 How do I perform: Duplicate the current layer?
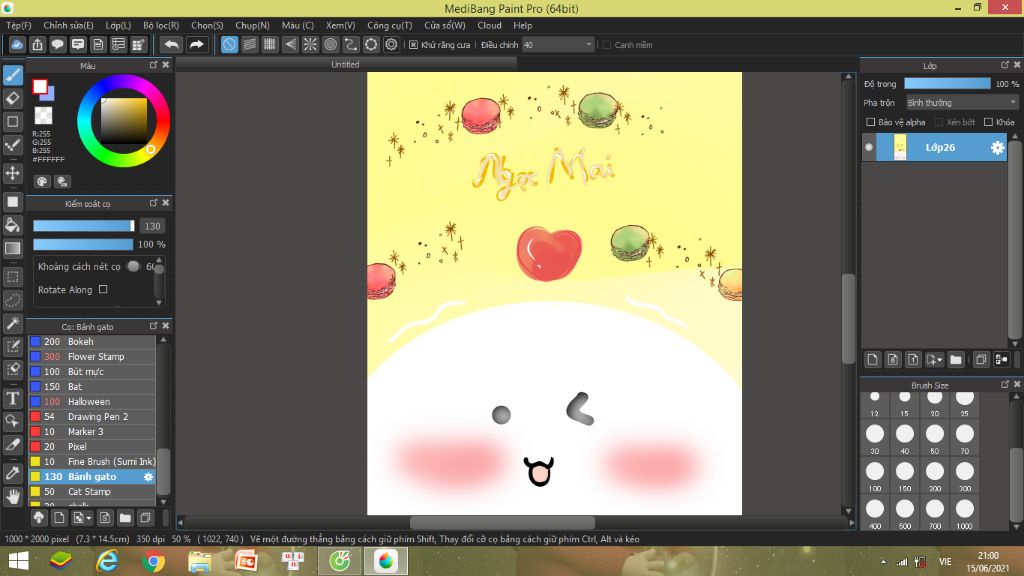tap(981, 360)
